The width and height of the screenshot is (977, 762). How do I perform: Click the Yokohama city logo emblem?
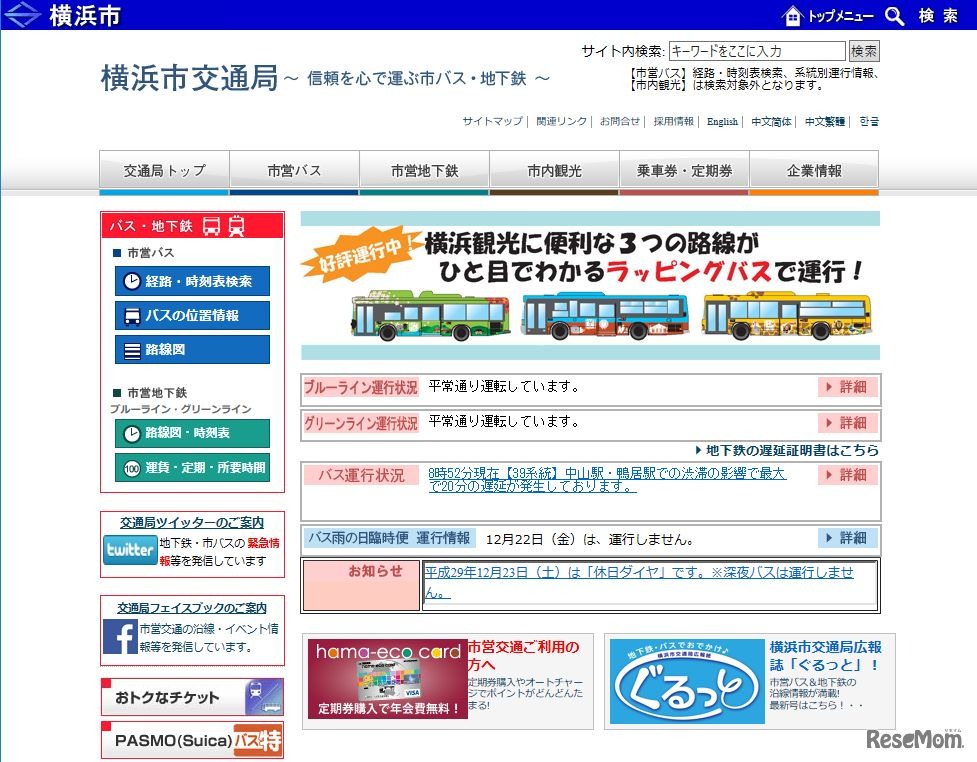(22, 14)
